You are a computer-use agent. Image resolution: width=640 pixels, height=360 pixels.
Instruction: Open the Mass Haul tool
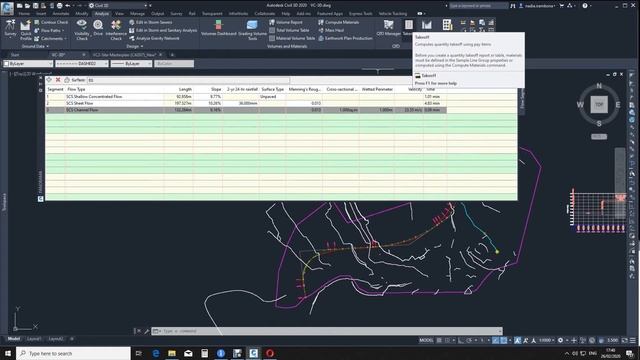click(331, 30)
